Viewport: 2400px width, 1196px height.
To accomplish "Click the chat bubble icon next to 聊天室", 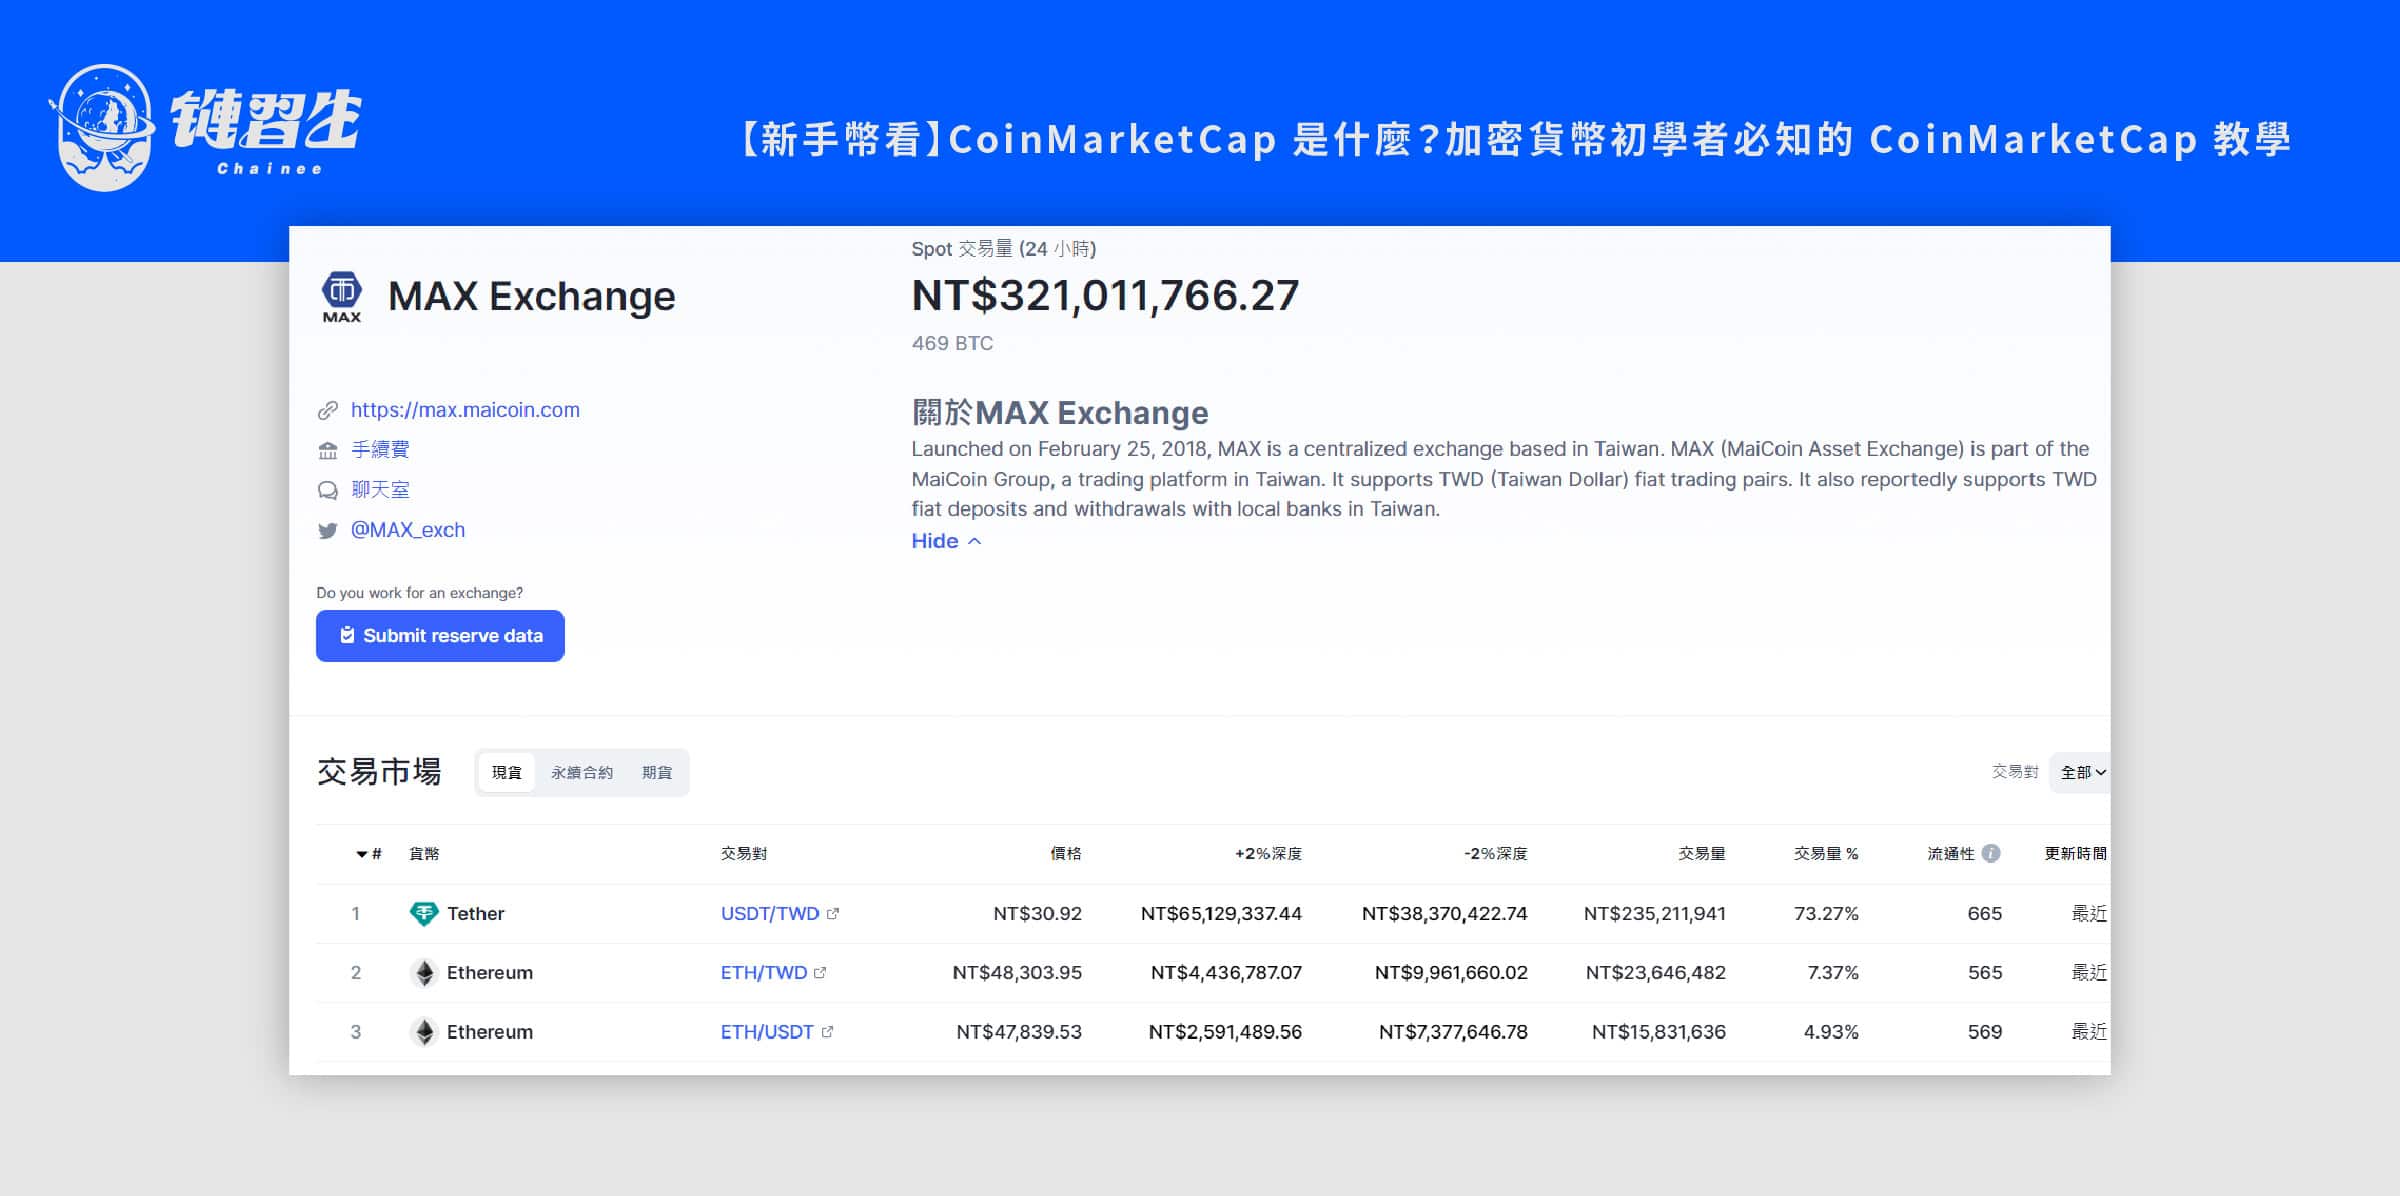I will 327,490.
